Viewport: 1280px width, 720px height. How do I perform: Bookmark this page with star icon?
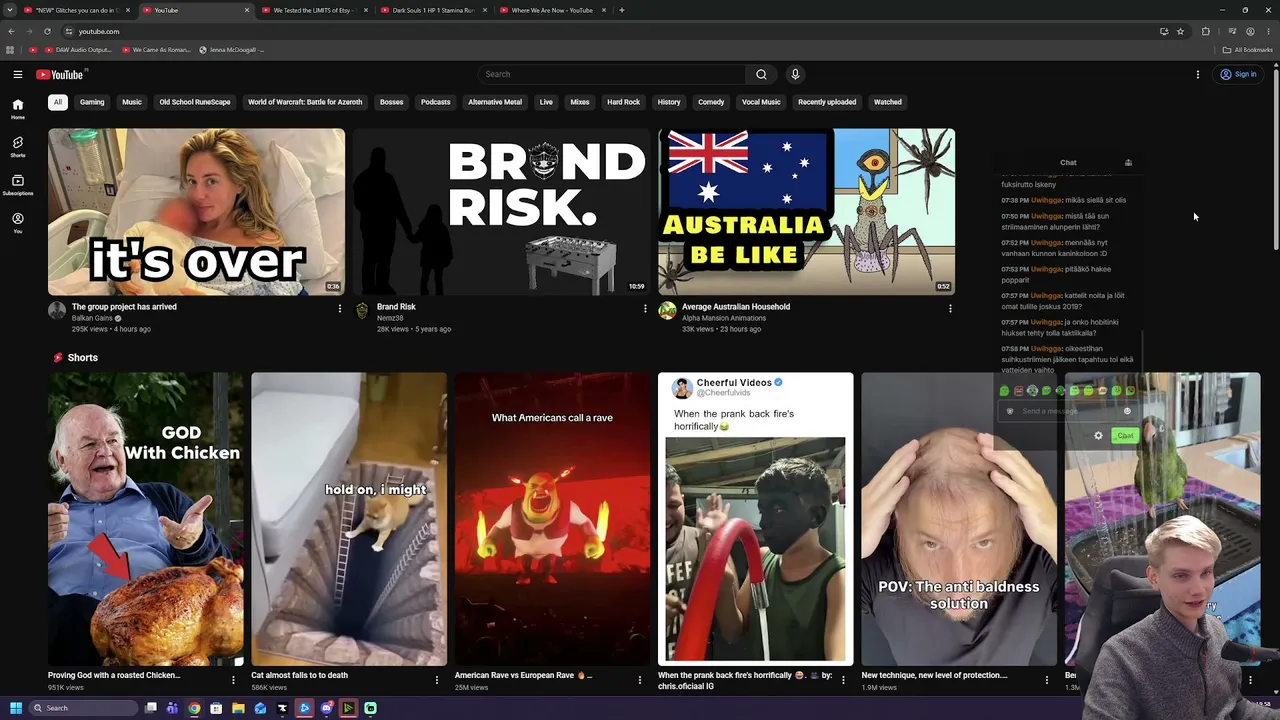(1180, 31)
